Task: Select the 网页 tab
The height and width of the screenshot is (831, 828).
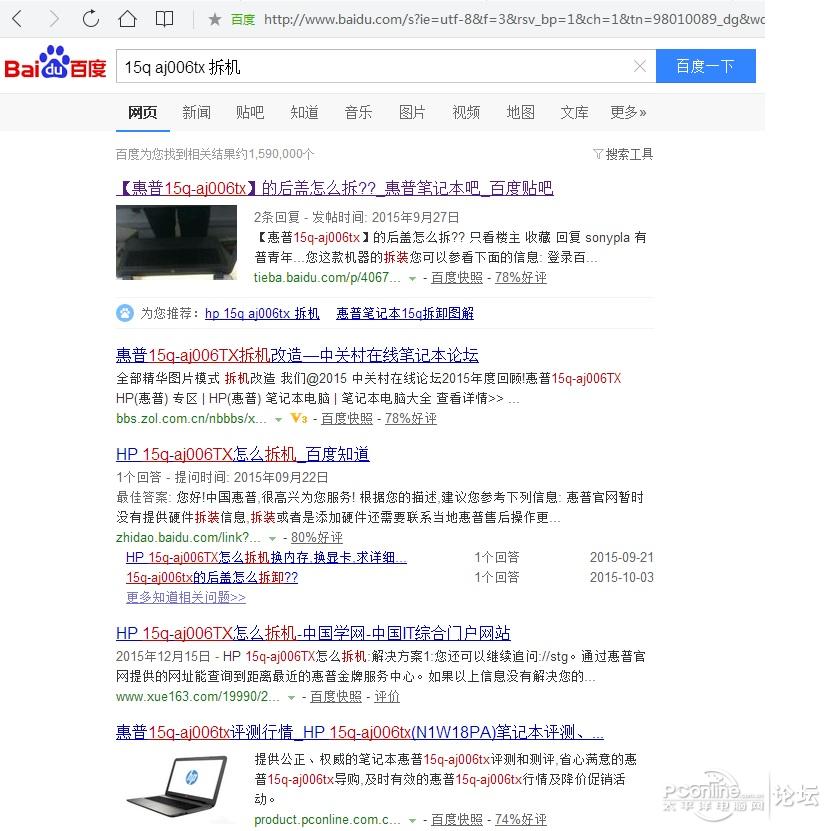Action: click(143, 112)
